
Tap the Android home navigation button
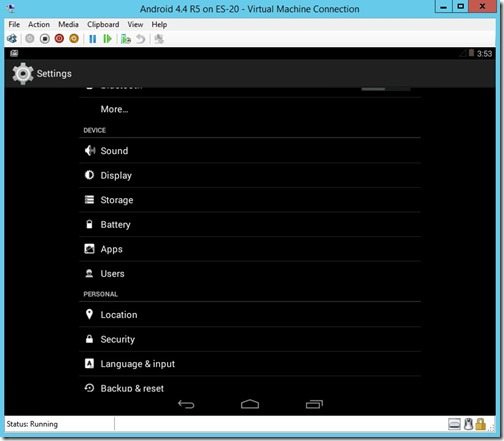(250, 404)
